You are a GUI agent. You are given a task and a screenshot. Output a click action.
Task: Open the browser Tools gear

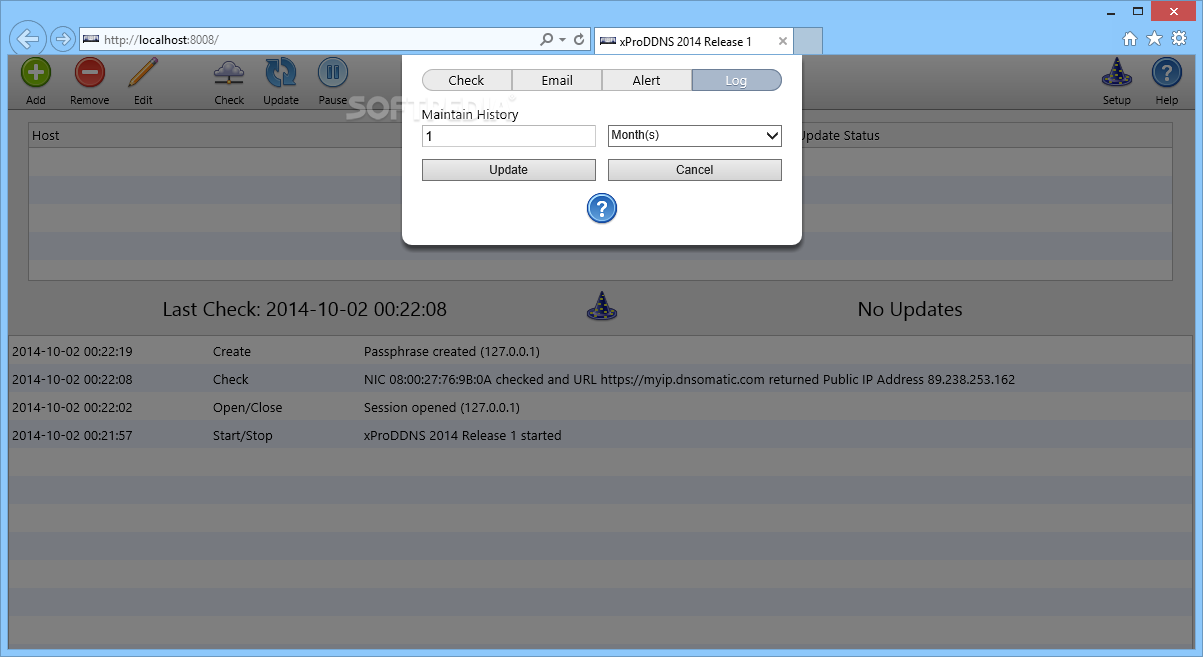tap(1179, 39)
